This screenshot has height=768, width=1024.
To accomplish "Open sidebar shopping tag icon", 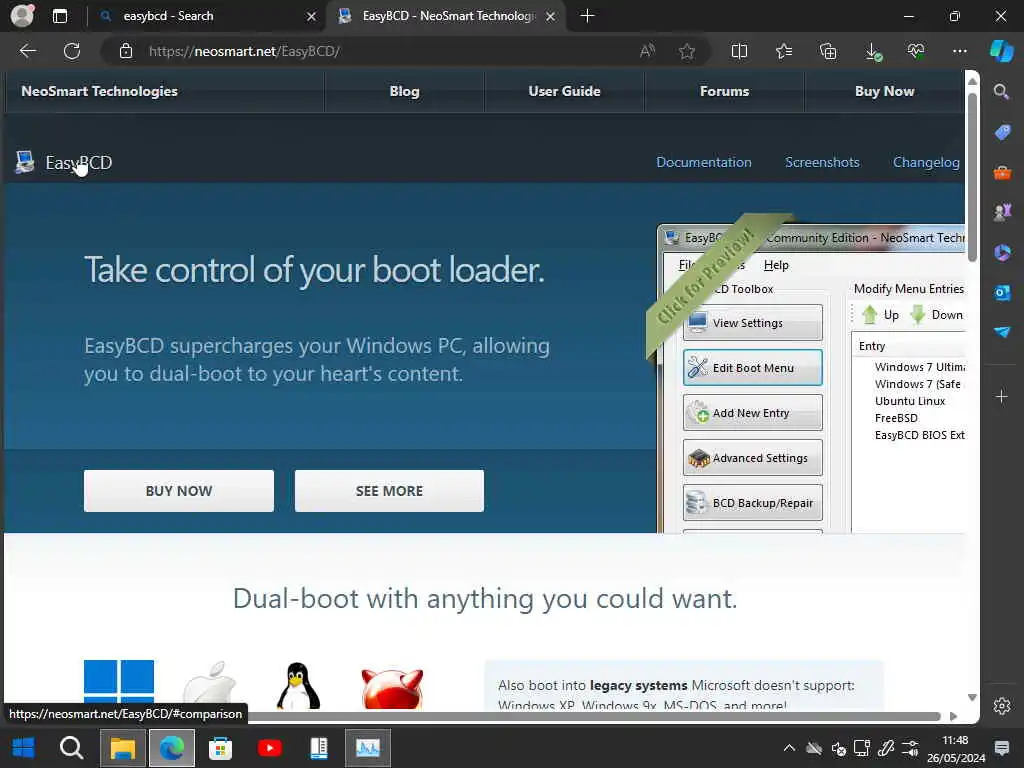I will pos(1002,133).
